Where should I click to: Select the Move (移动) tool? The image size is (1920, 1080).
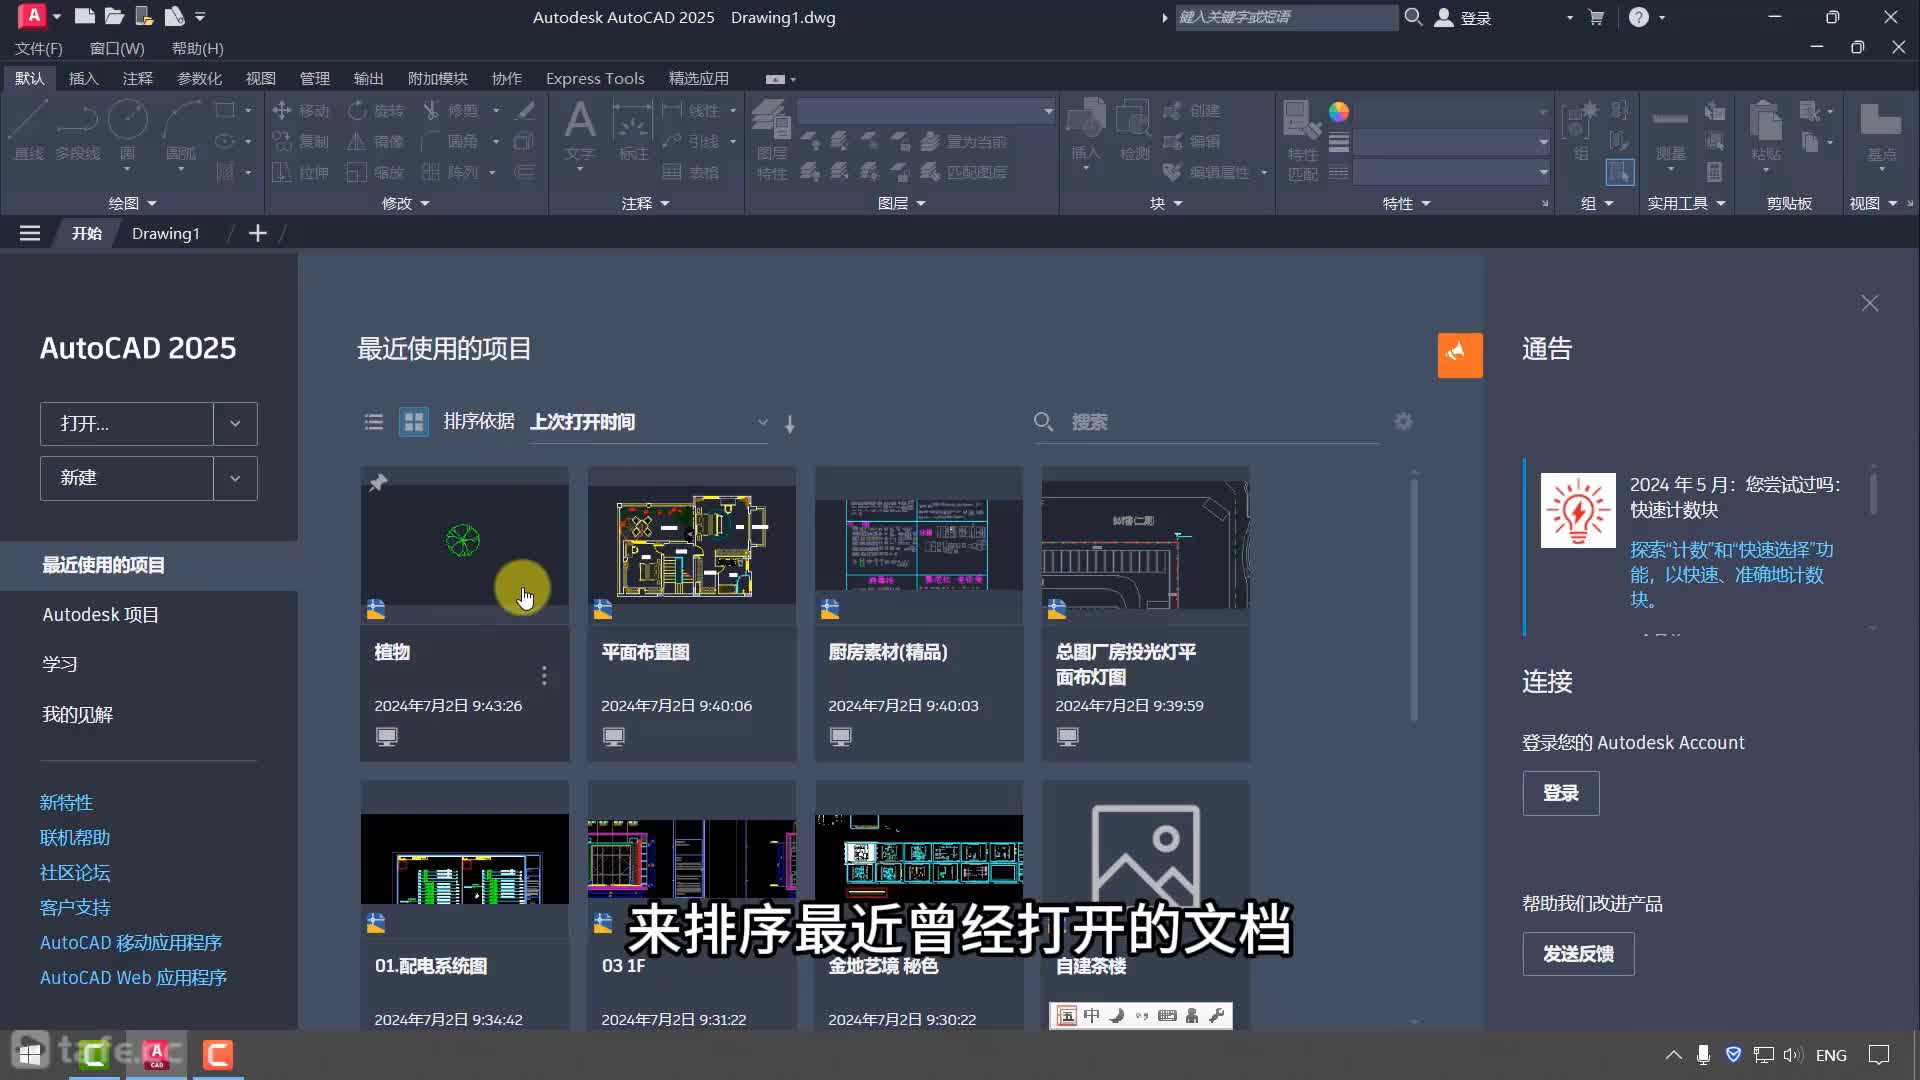click(x=301, y=110)
